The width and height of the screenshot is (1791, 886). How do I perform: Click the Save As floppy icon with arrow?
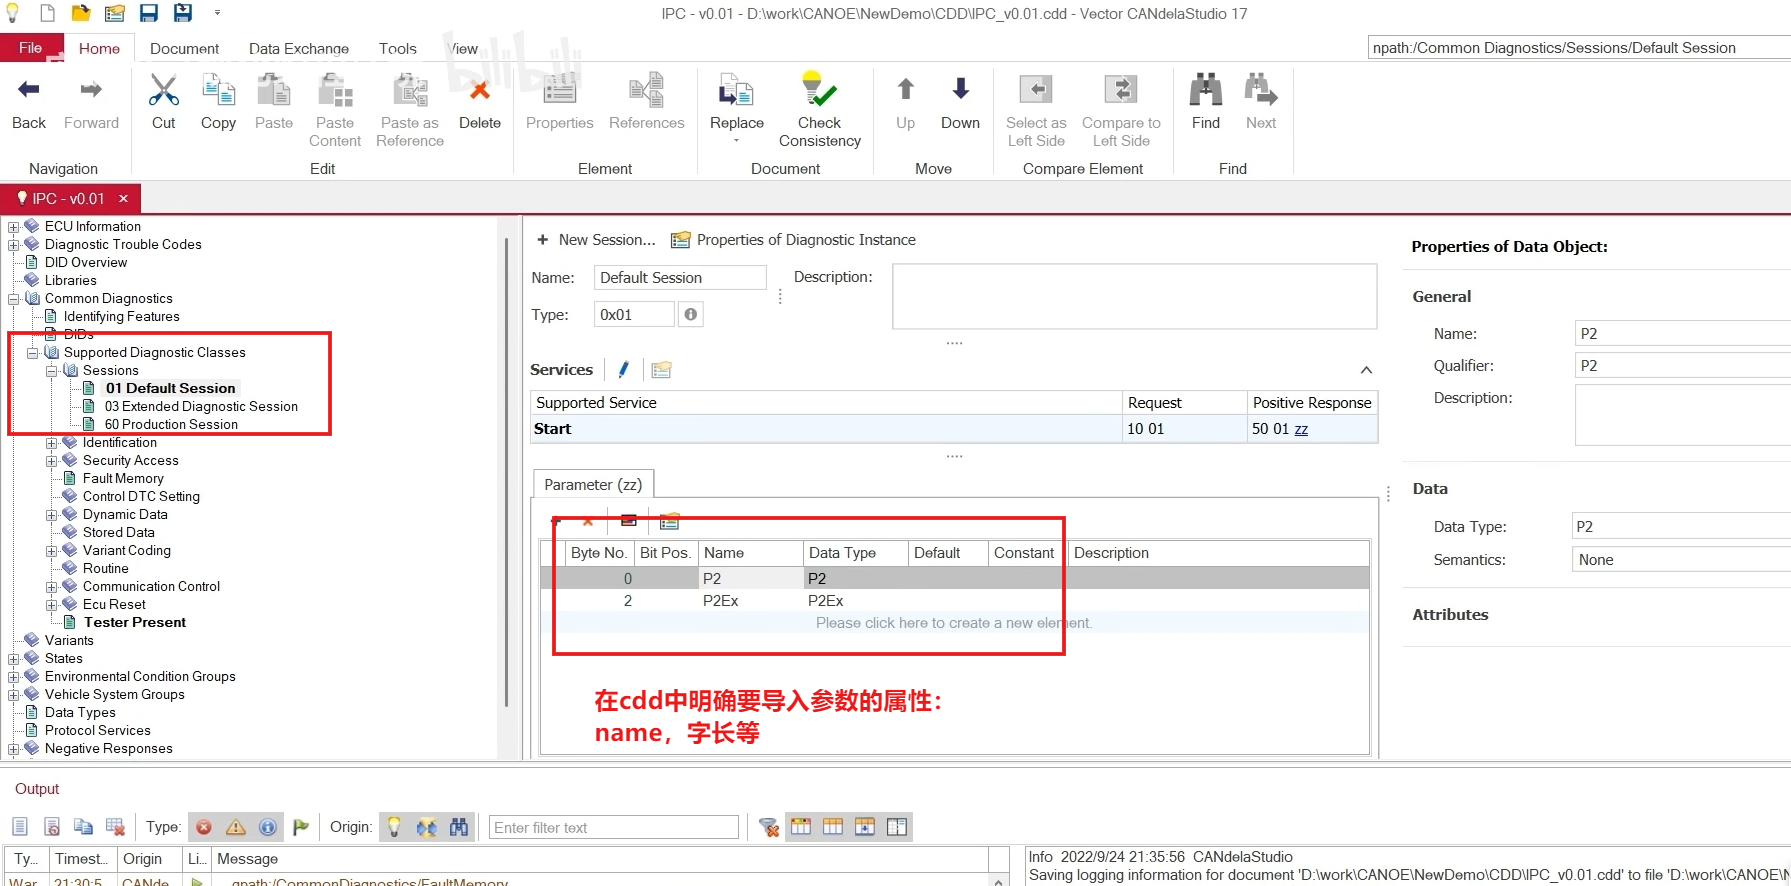tap(183, 13)
